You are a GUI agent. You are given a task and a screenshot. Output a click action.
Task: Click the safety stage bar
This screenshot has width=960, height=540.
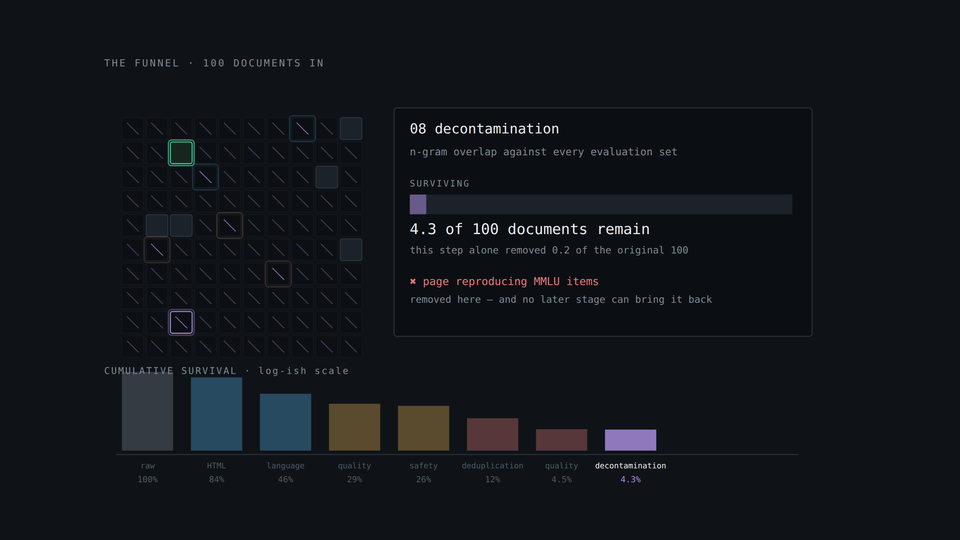pyautogui.click(x=424, y=429)
